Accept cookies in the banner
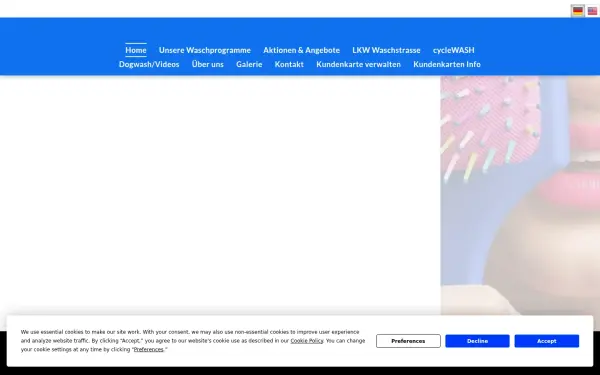This screenshot has height=375, width=600. pyautogui.click(x=546, y=341)
